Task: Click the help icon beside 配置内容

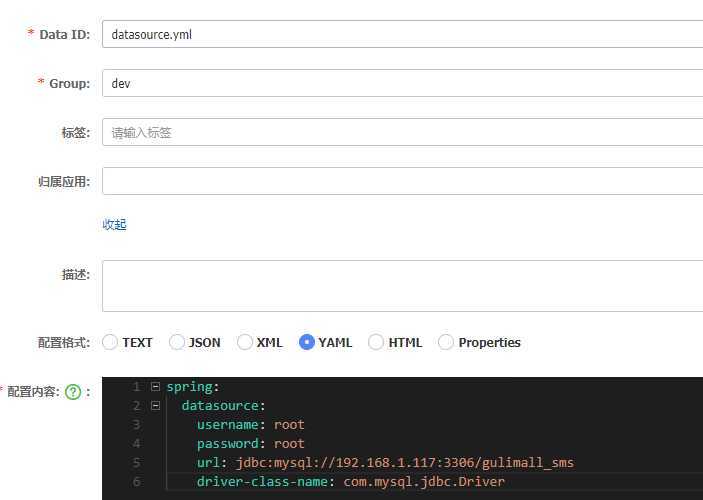Action: click(73, 392)
